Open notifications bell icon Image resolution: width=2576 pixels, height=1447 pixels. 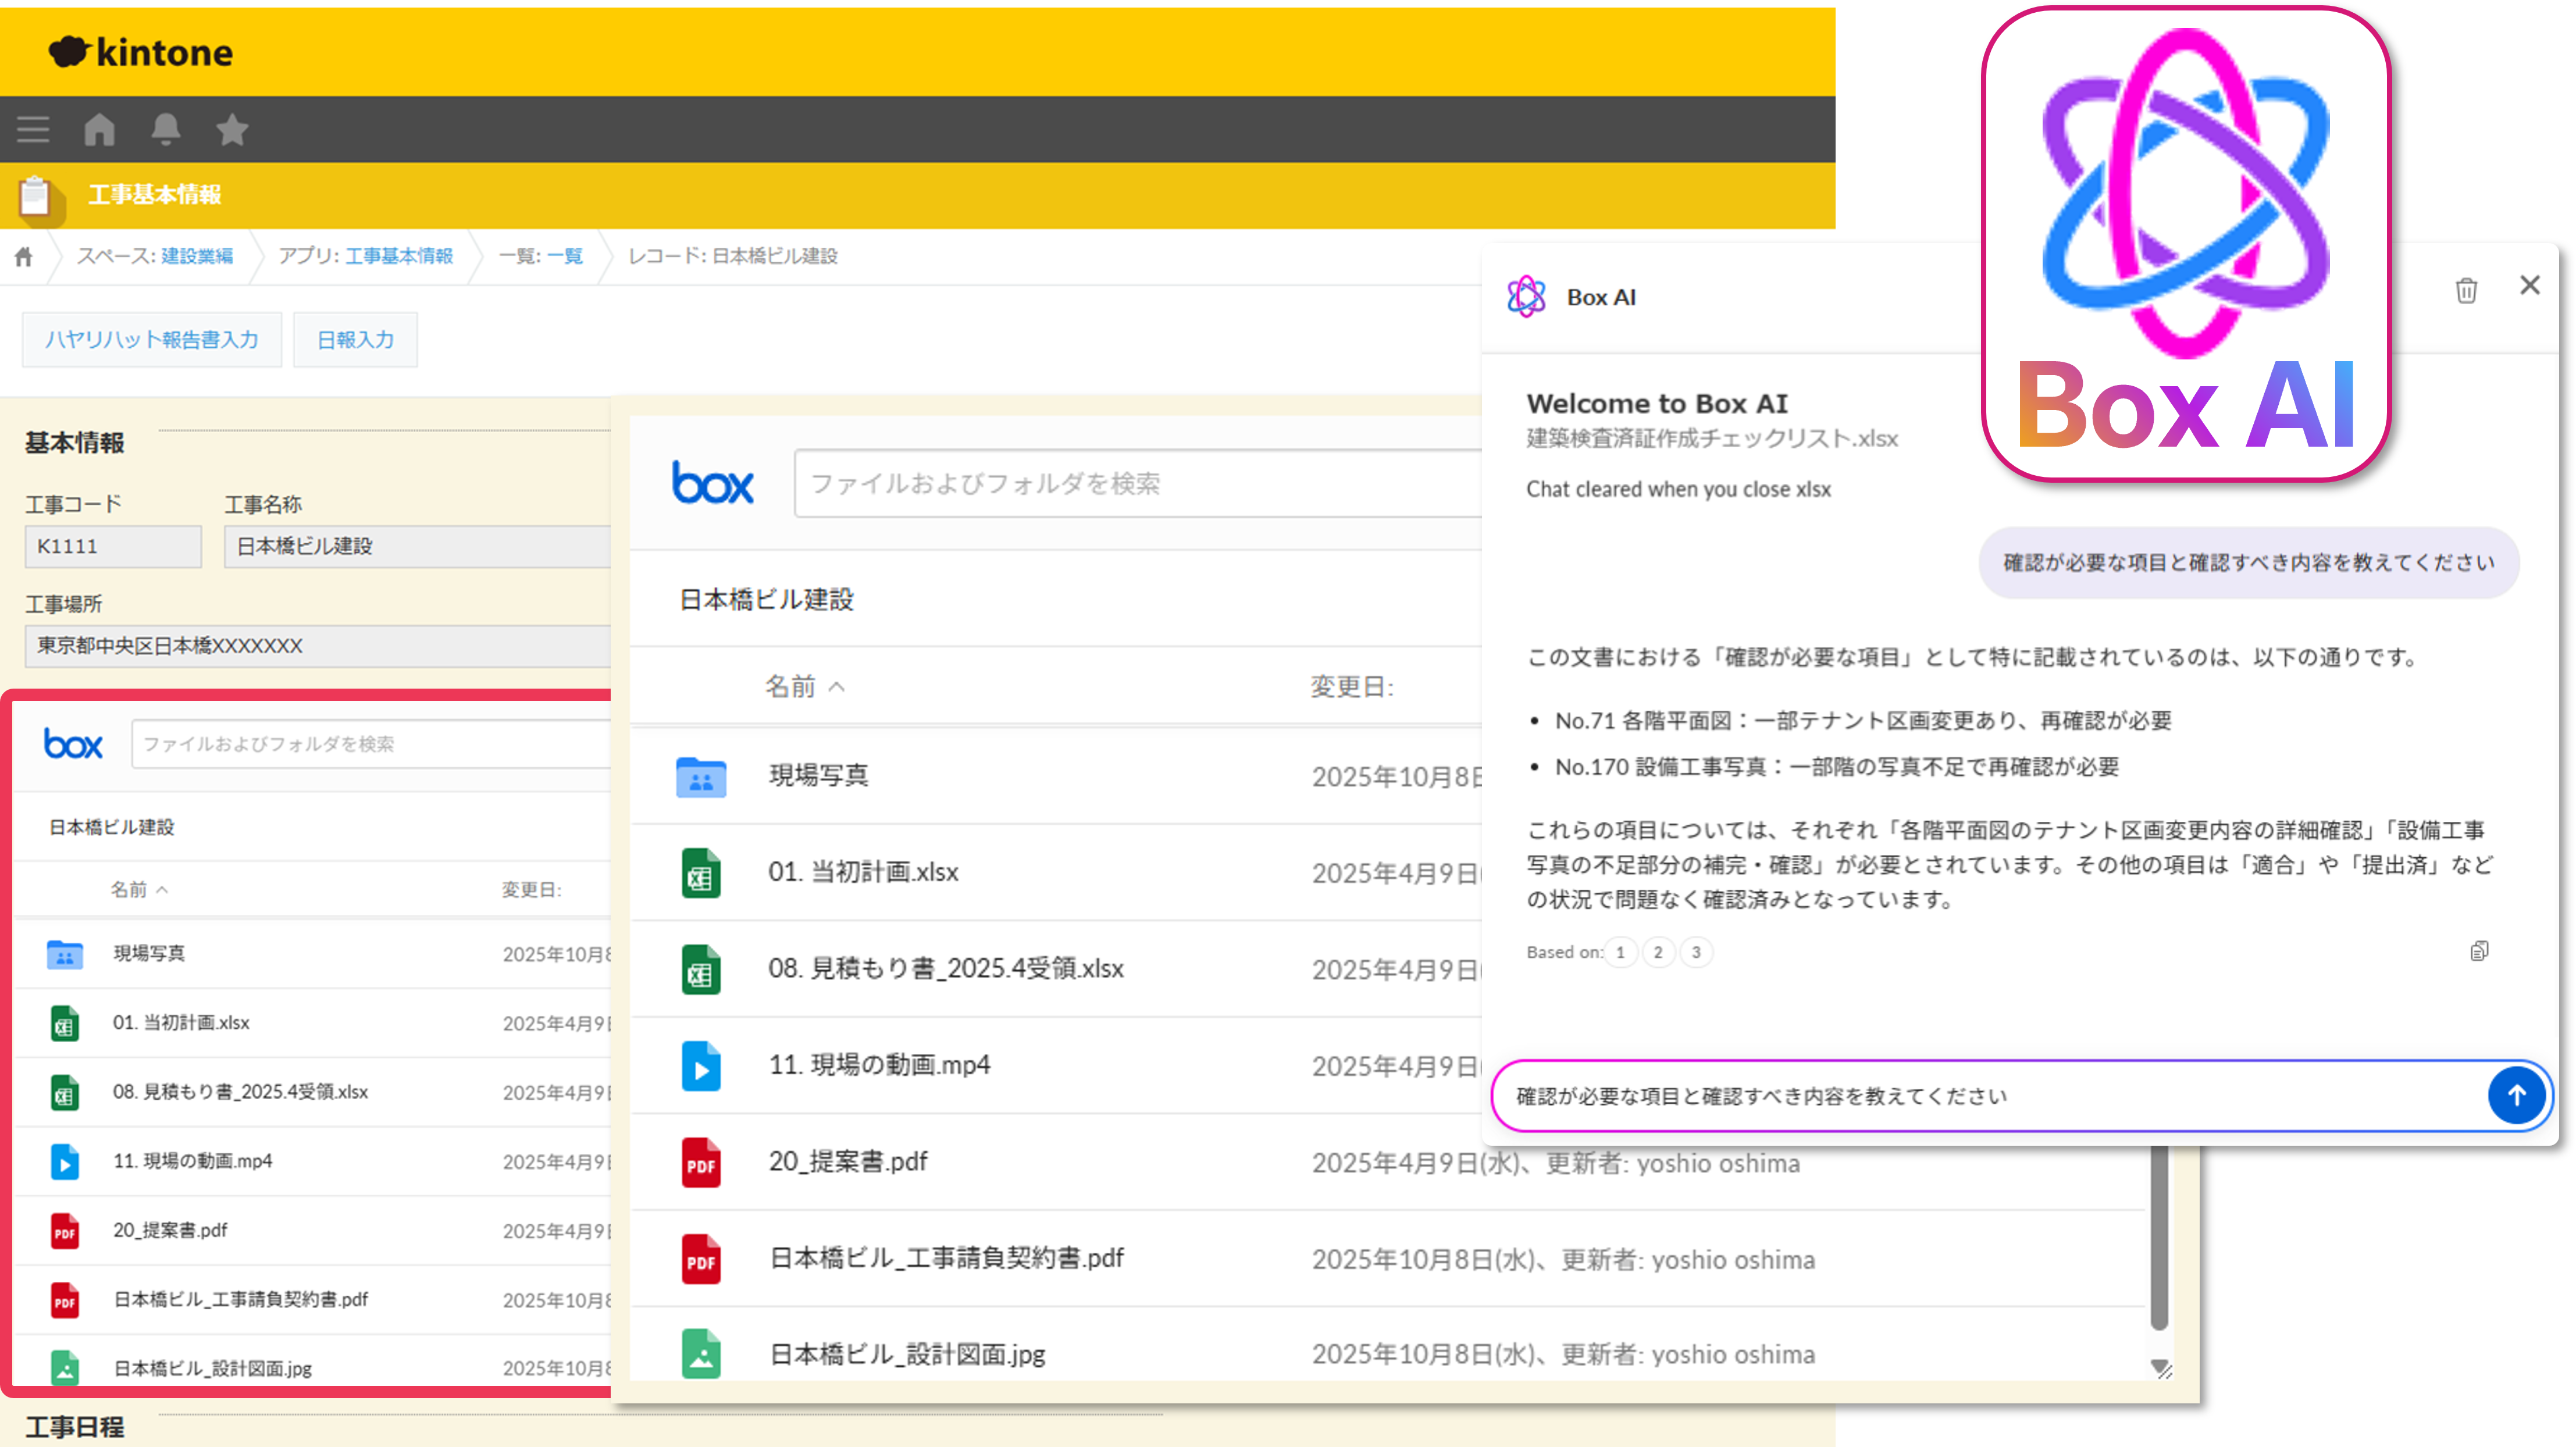click(x=166, y=129)
